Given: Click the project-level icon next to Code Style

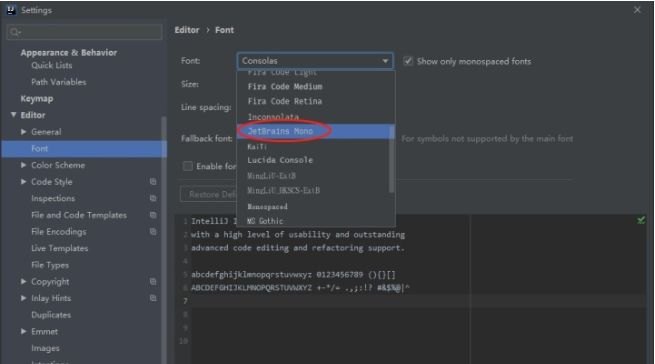Looking at the screenshot, I should coord(153,182).
